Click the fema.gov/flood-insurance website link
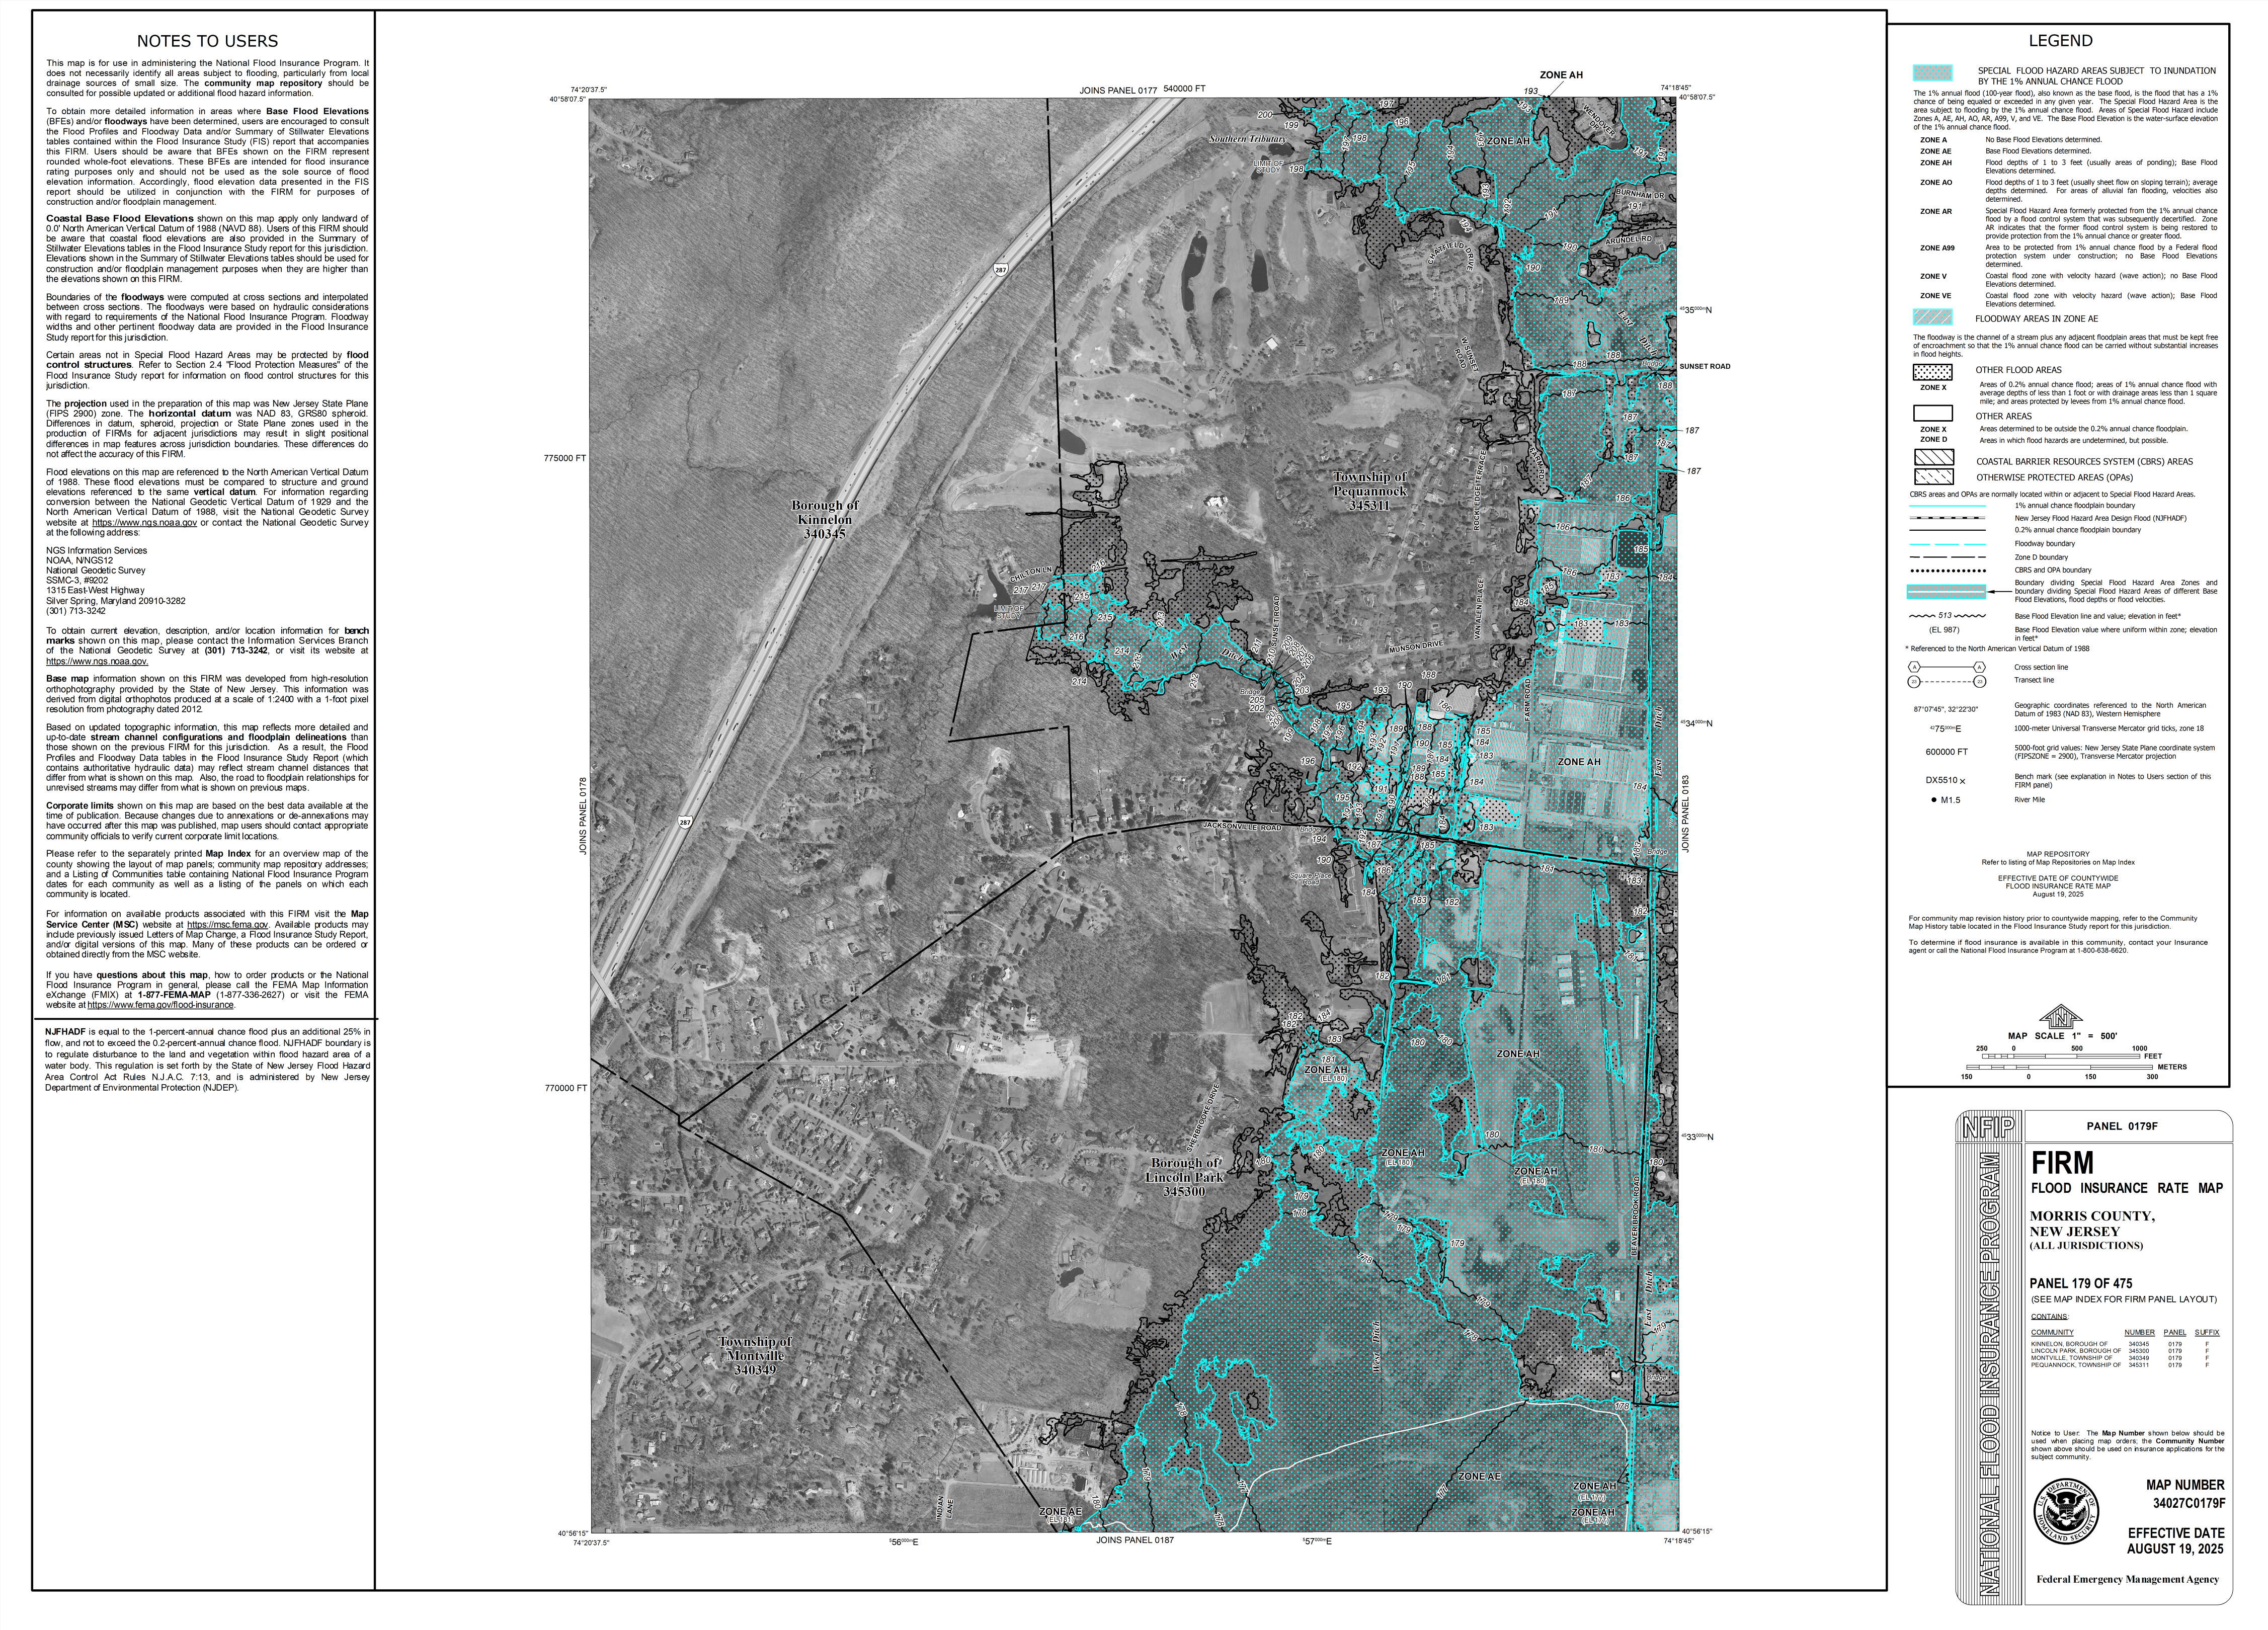This screenshot has width=2268, height=1630. (x=160, y=1005)
